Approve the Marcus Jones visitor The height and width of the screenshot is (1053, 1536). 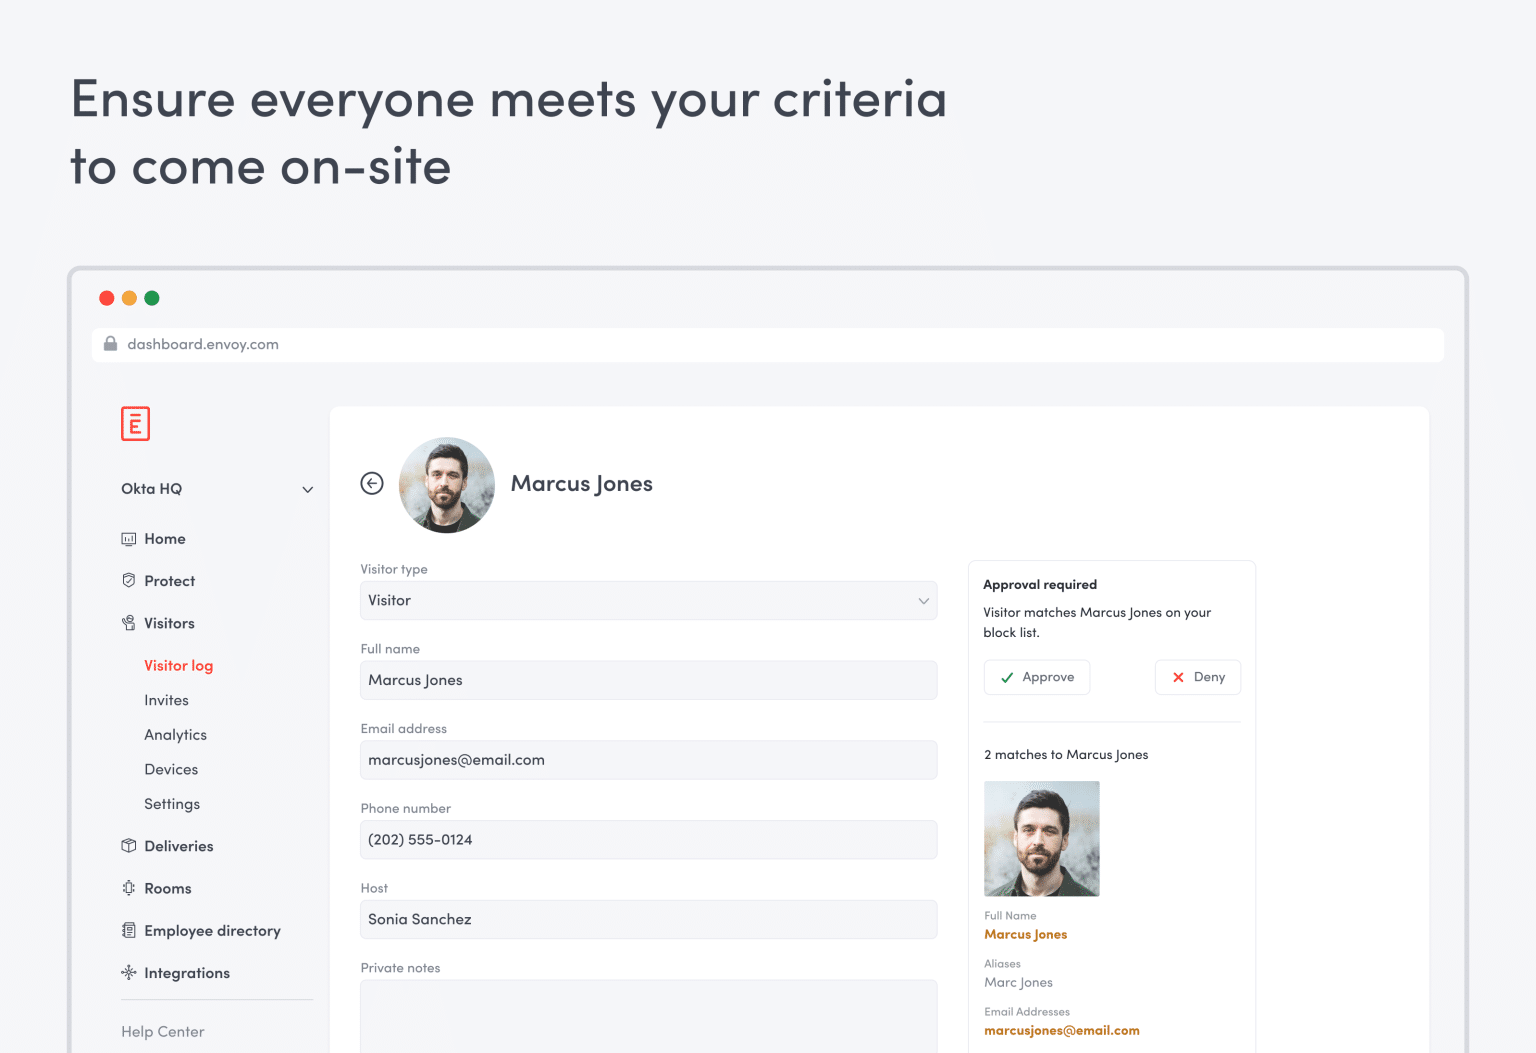click(x=1037, y=677)
